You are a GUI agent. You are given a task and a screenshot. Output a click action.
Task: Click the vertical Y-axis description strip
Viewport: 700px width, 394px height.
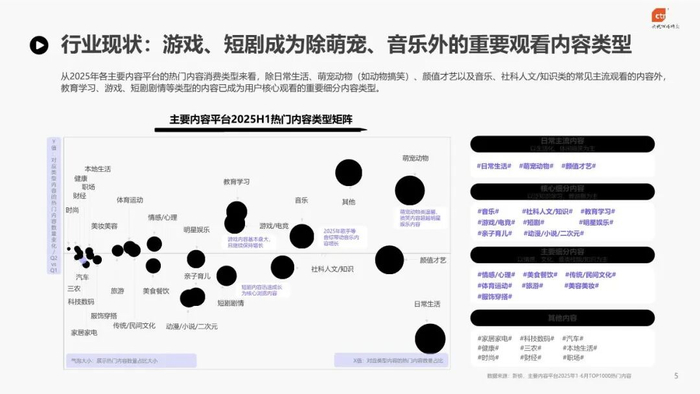pos(54,206)
